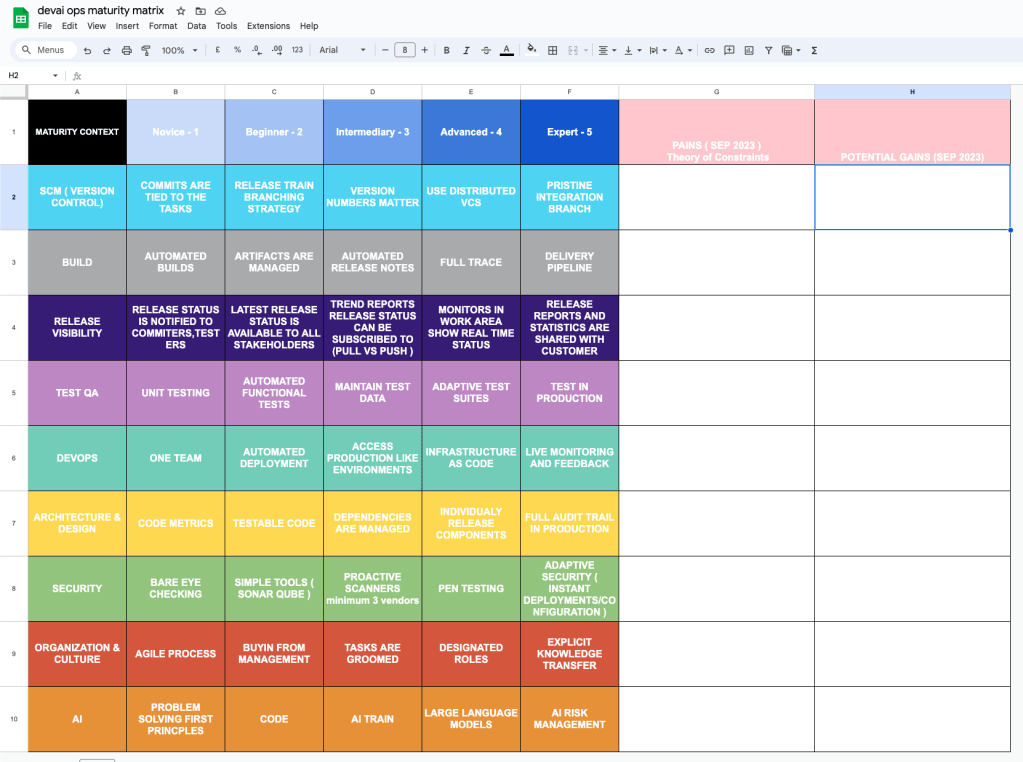Image resolution: width=1023 pixels, height=762 pixels.
Task: Toggle bold formatting
Action: click(447, 50)
